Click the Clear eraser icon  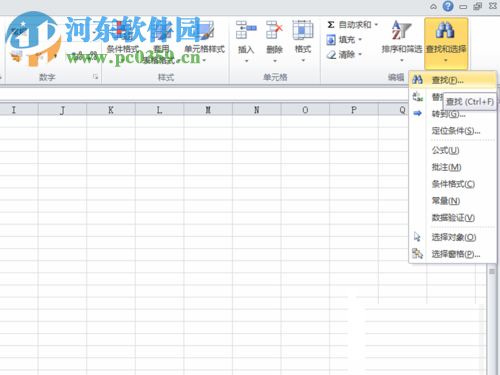(331, 55)
